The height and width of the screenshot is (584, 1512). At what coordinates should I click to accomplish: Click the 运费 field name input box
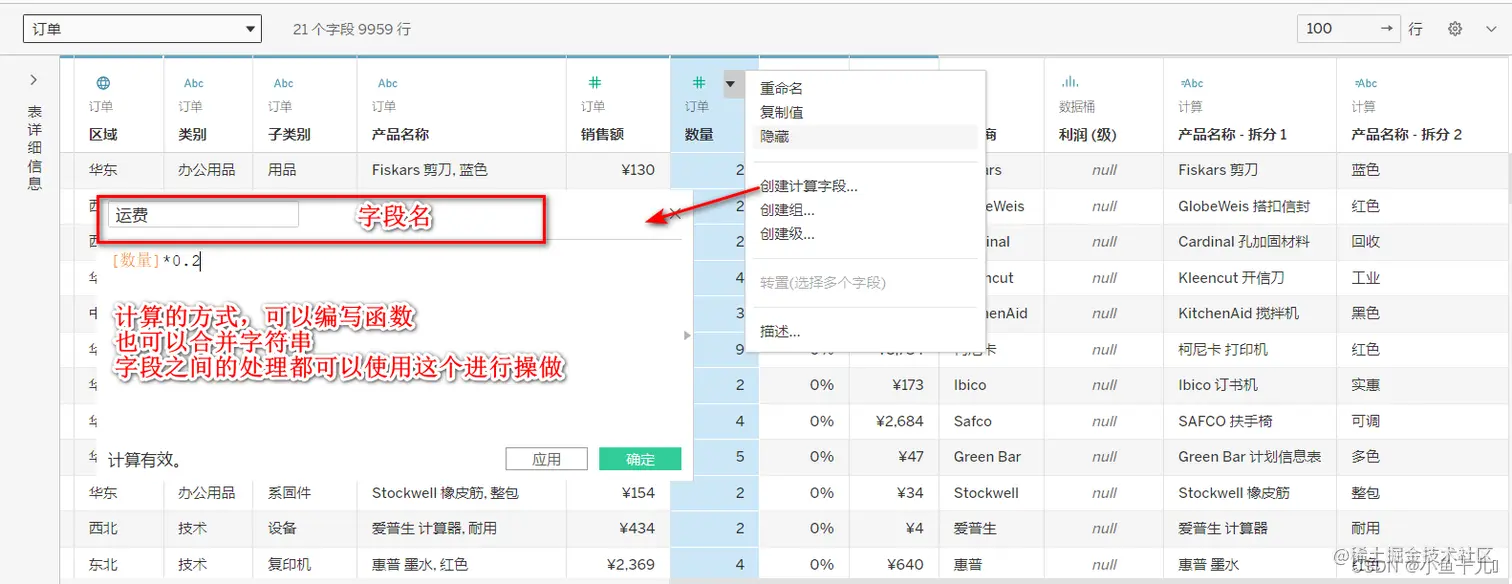tap(200, 214)
